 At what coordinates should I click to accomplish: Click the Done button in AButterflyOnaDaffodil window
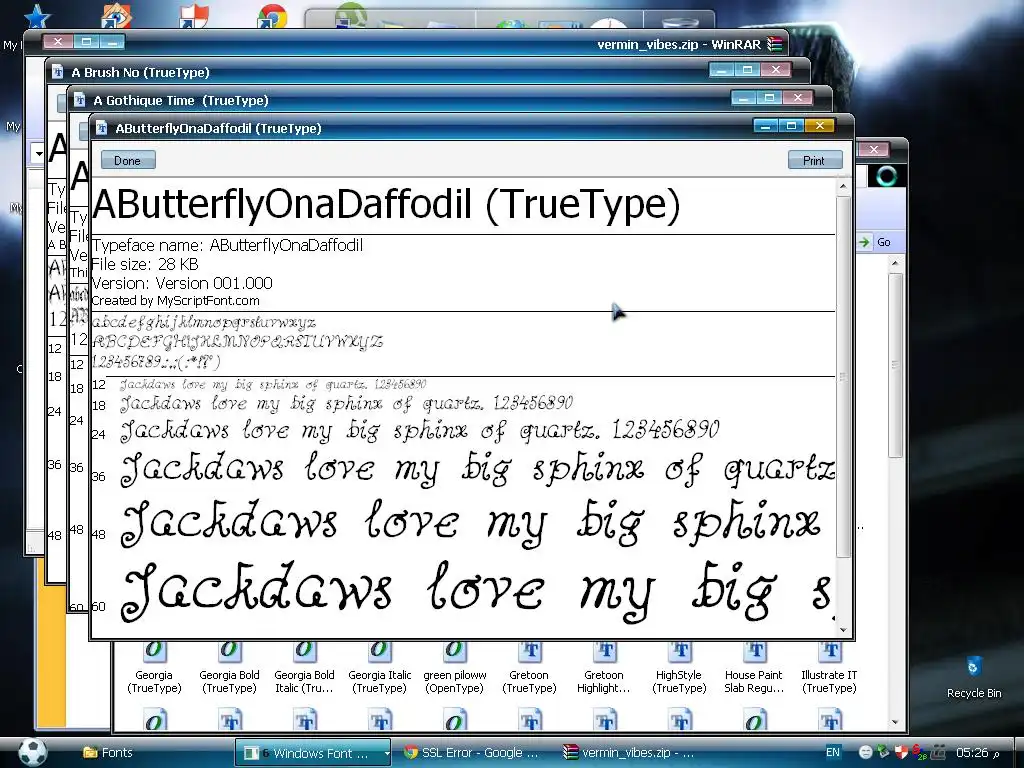click(x=128, y=161)
